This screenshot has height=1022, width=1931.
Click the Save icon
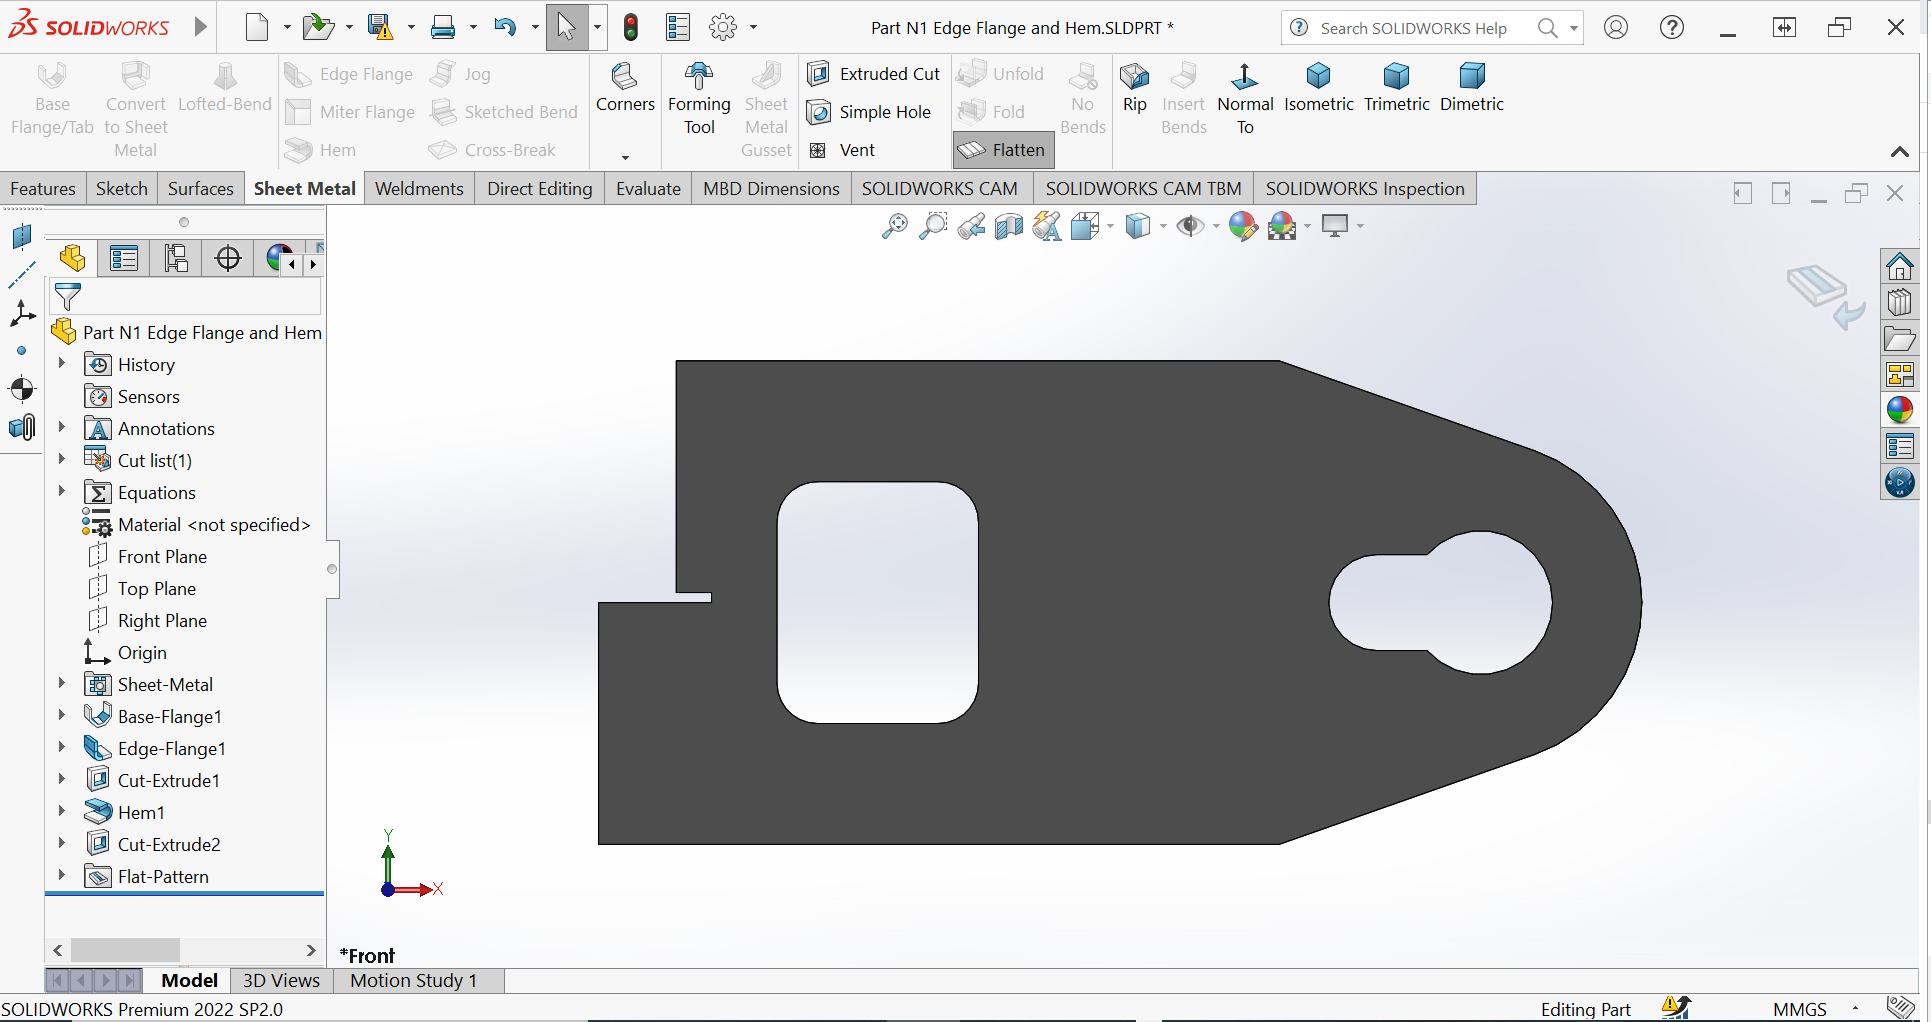click(x=380, y=27)
